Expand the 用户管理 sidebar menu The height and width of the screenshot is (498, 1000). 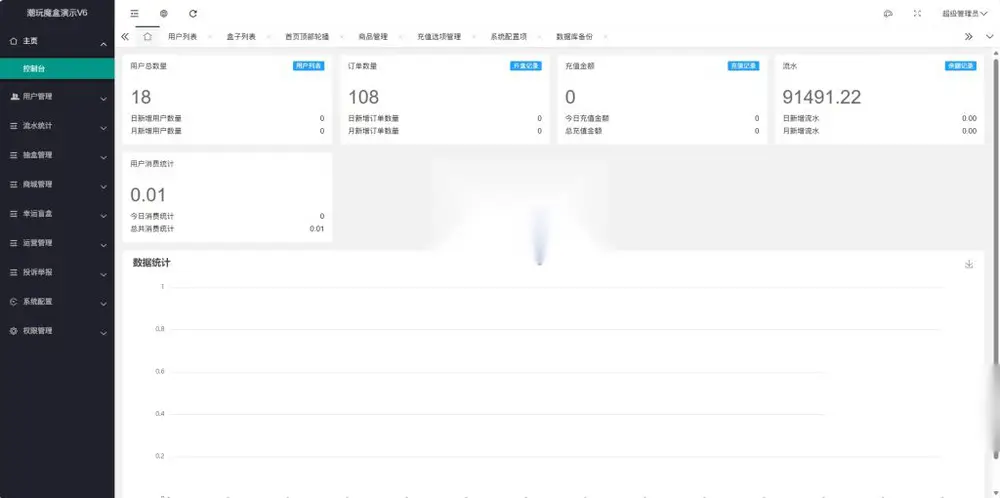pyautogui.click(x=57, y=97)
